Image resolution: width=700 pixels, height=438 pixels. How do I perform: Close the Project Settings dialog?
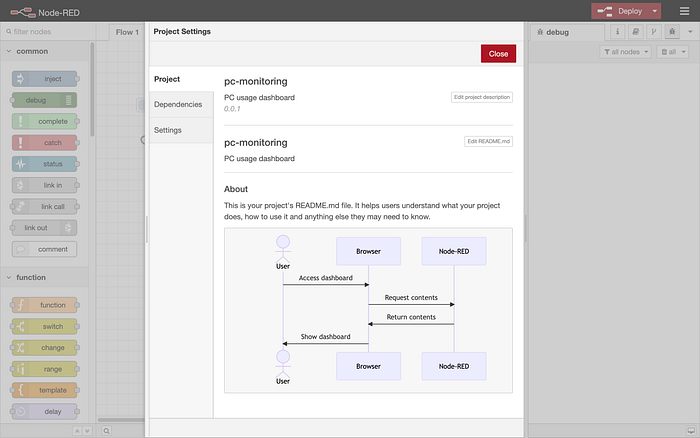pyautogui.click(x=498, y=54)
